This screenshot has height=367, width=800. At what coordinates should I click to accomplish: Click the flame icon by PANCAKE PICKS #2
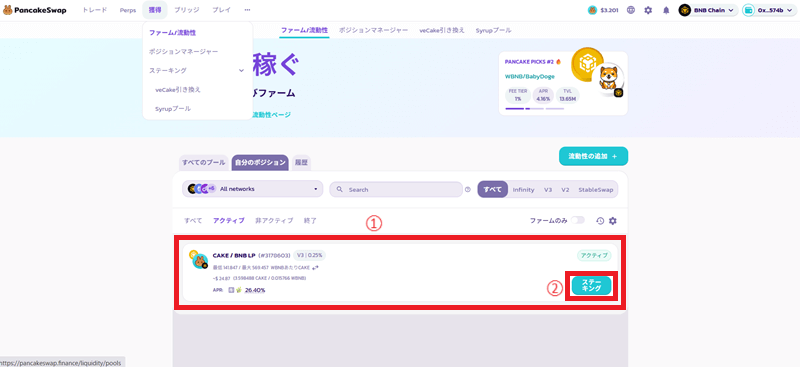[x=558, y=62]
